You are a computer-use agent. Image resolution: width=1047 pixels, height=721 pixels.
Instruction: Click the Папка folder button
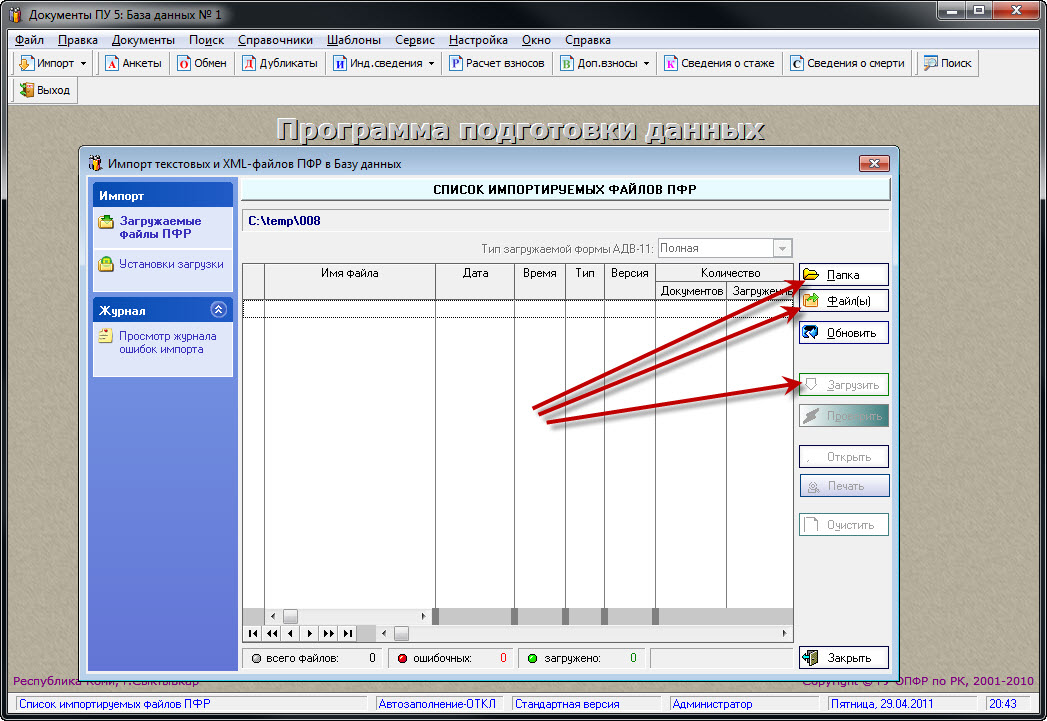coord(843,275)
